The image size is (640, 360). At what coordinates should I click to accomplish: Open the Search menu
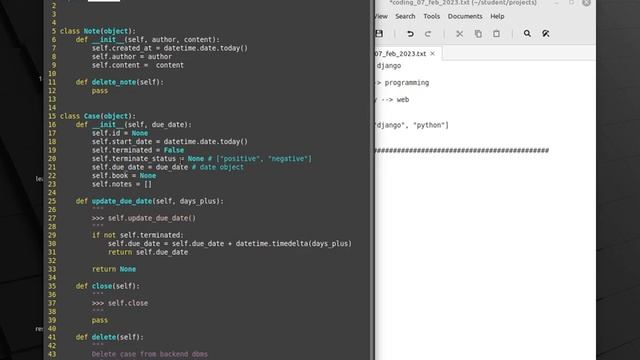(405, 16)
